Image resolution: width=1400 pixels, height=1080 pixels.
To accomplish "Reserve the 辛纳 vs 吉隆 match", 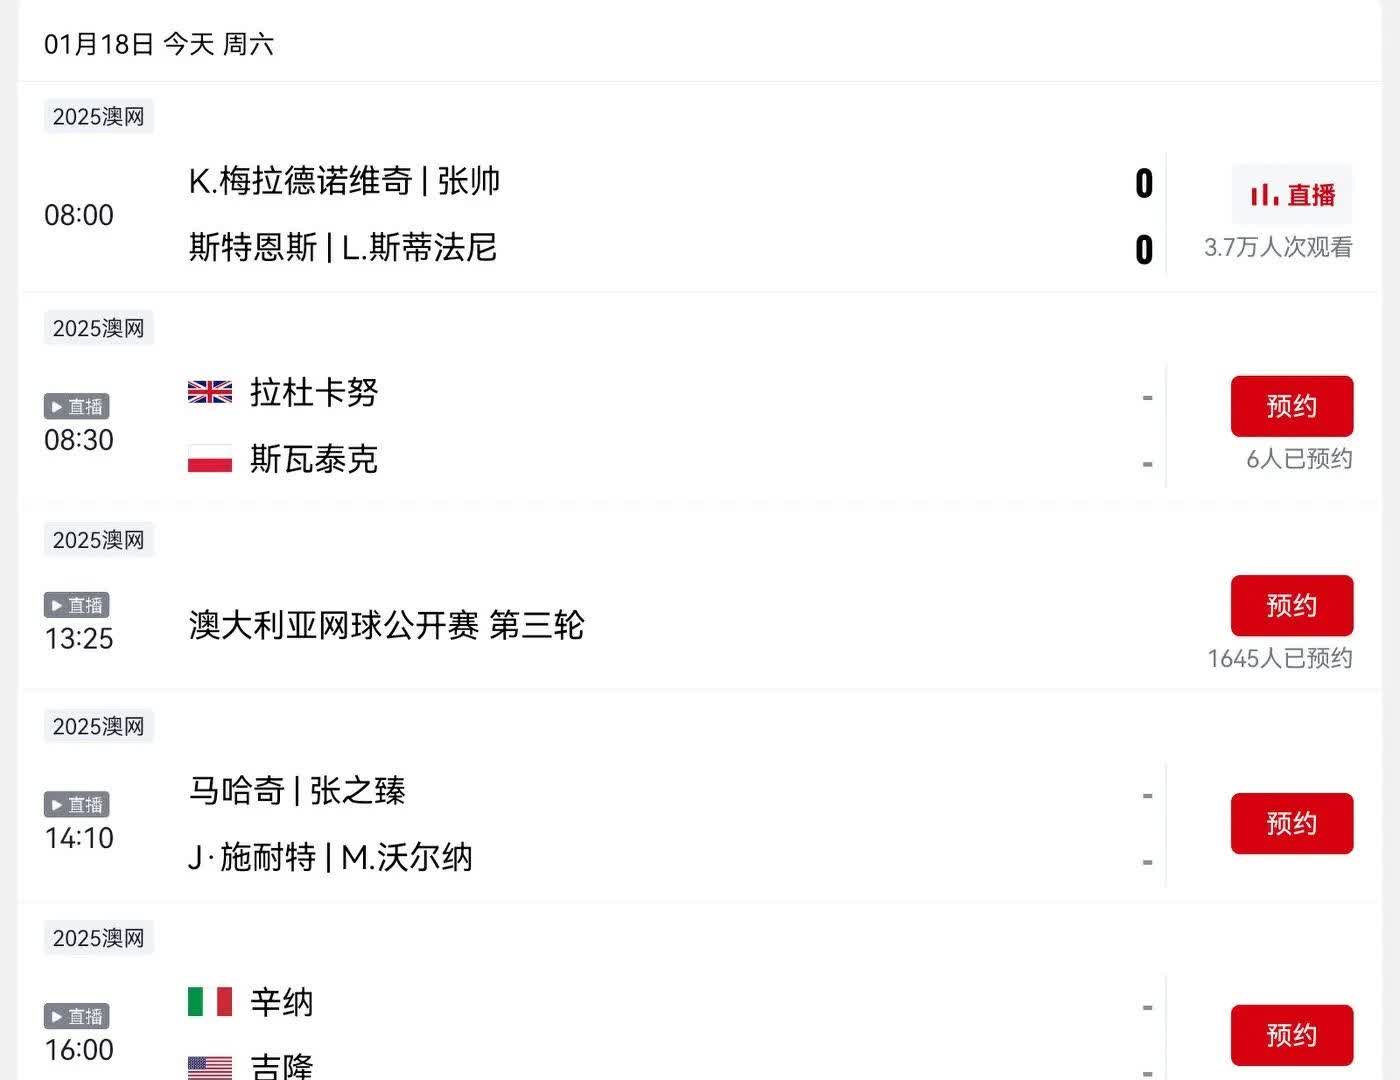I will click(1291, 1035).
